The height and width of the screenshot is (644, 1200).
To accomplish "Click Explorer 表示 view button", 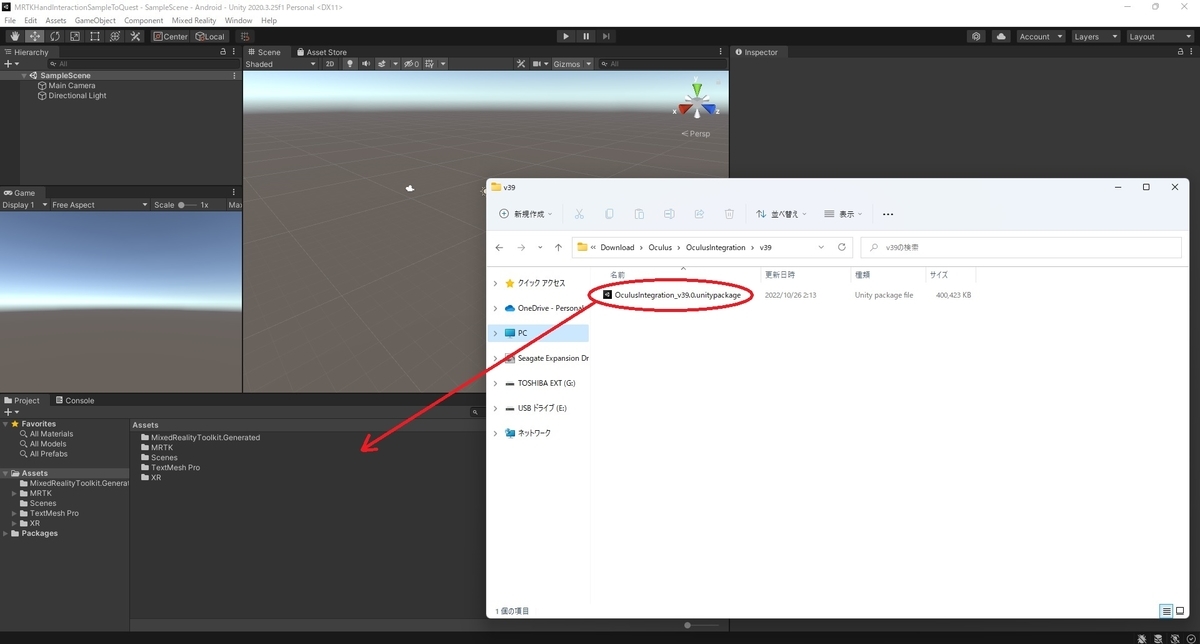I will pyautogui.click(x=843, y=214).
